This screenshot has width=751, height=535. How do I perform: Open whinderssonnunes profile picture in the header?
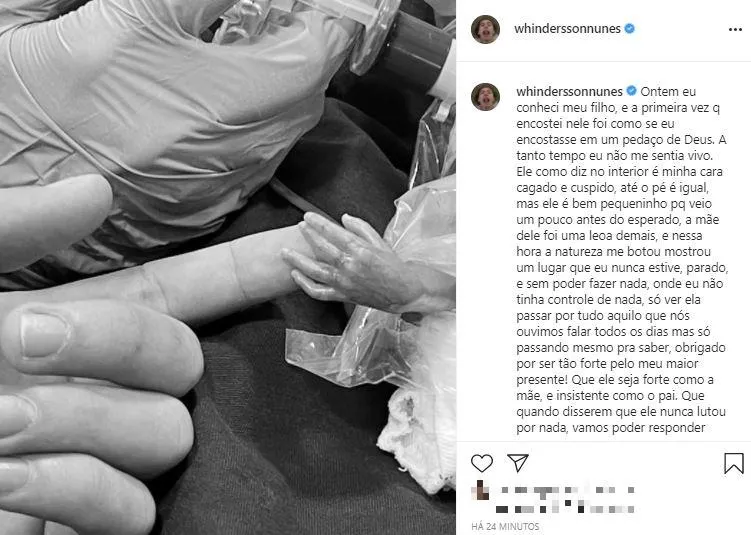[485, 29]
